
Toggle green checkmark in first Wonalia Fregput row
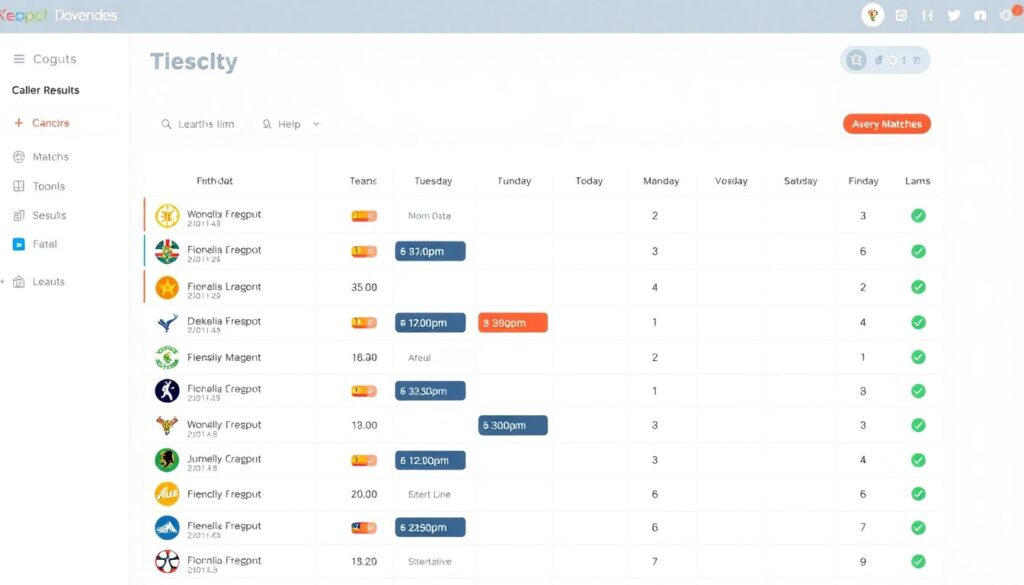[918, 215]
